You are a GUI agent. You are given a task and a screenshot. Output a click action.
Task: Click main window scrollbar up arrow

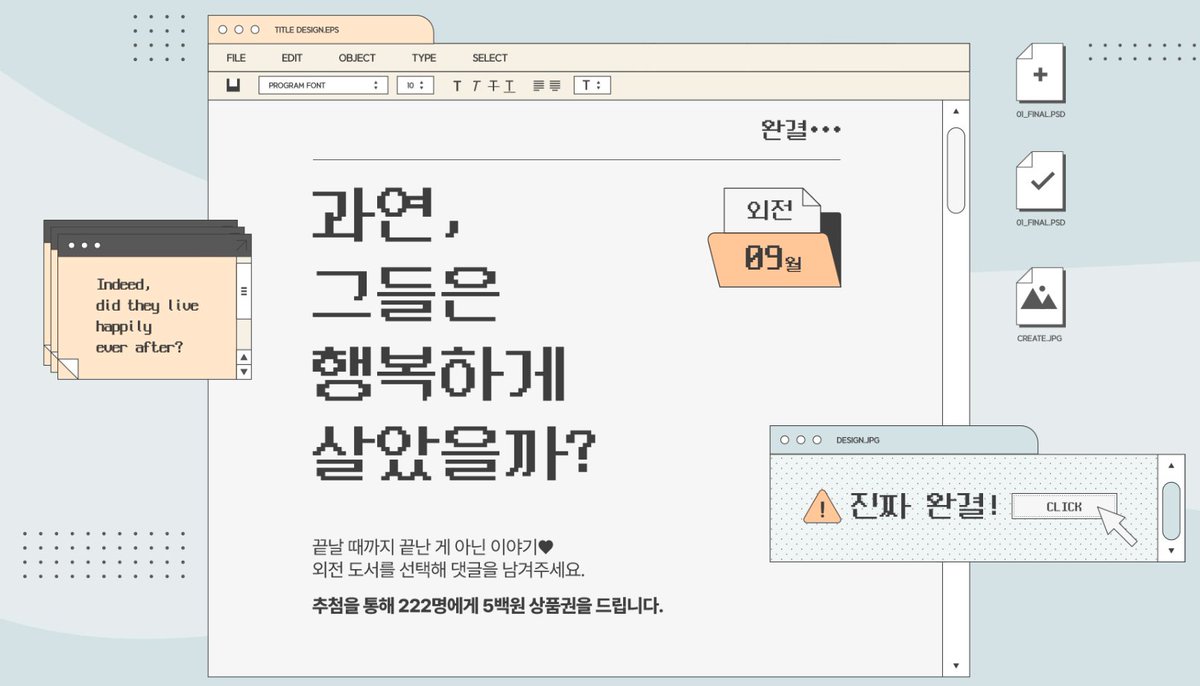pos(956,111)
